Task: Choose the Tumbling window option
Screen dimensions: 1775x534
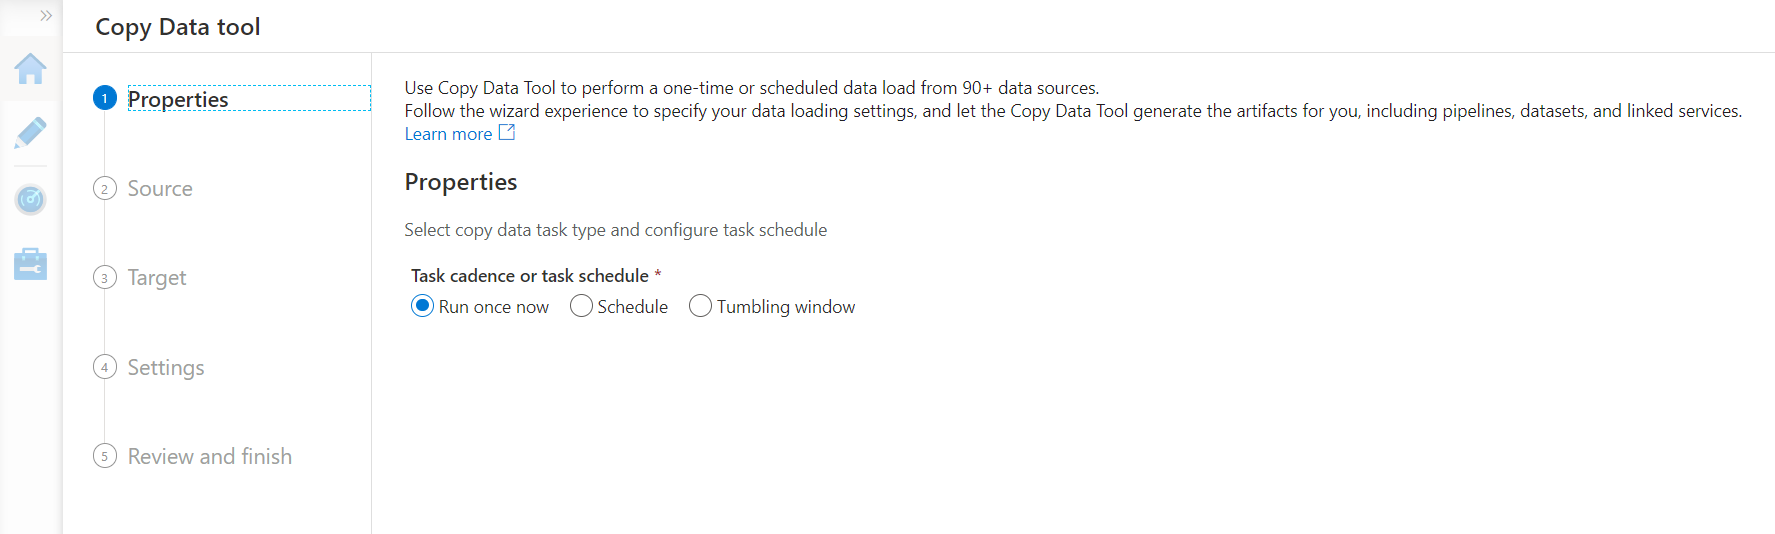Action: (x=700, y=306)
